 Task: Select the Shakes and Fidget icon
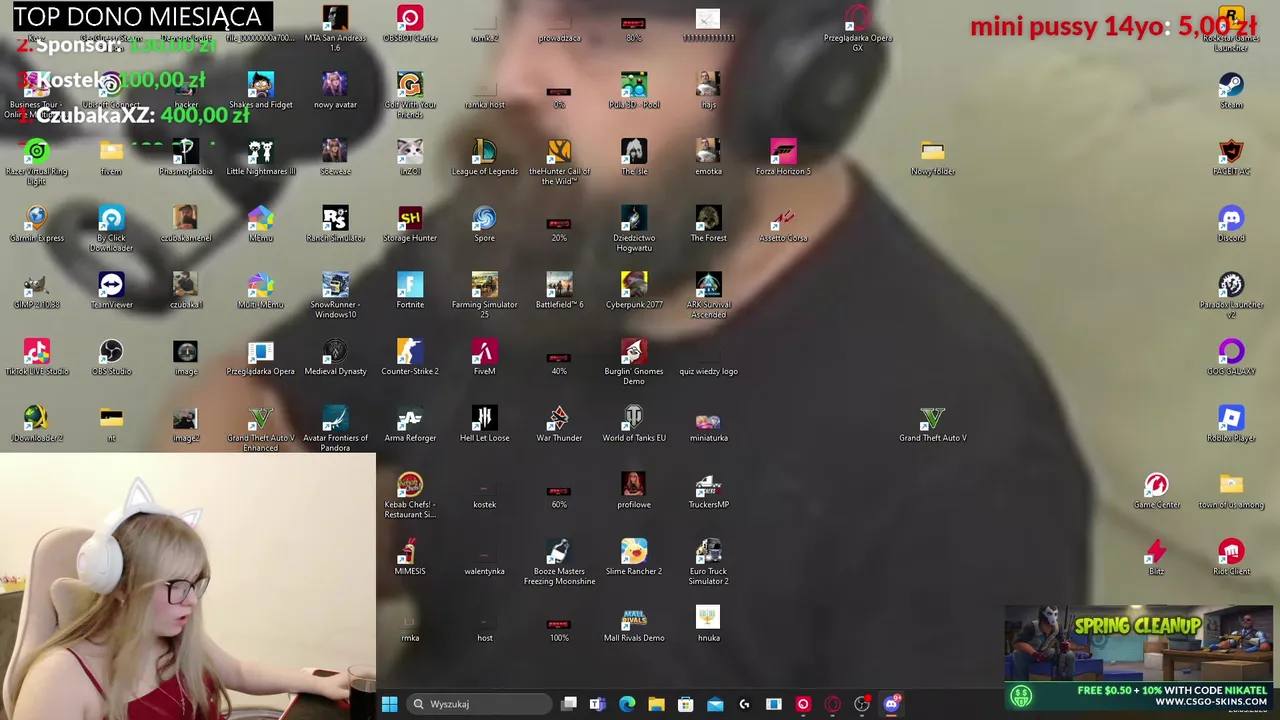tap(260, 85)
